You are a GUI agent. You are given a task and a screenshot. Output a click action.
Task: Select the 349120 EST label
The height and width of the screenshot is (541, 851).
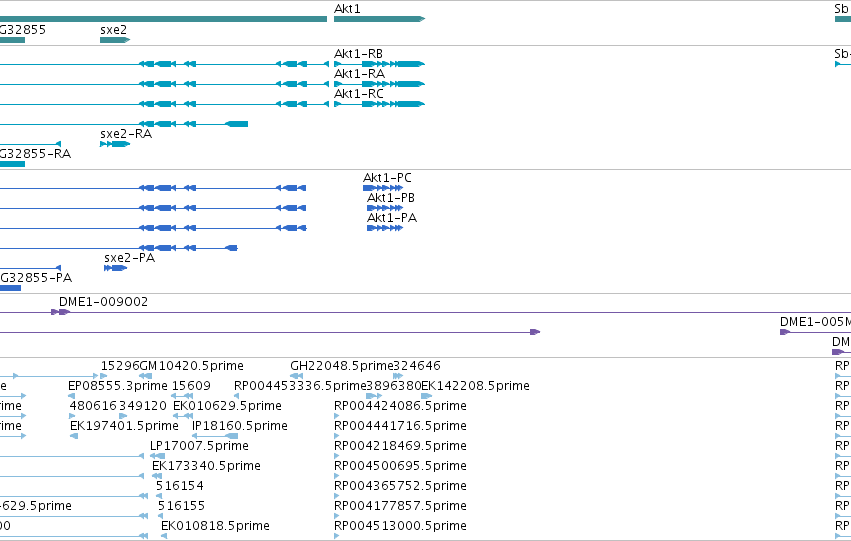pos(143,406)
